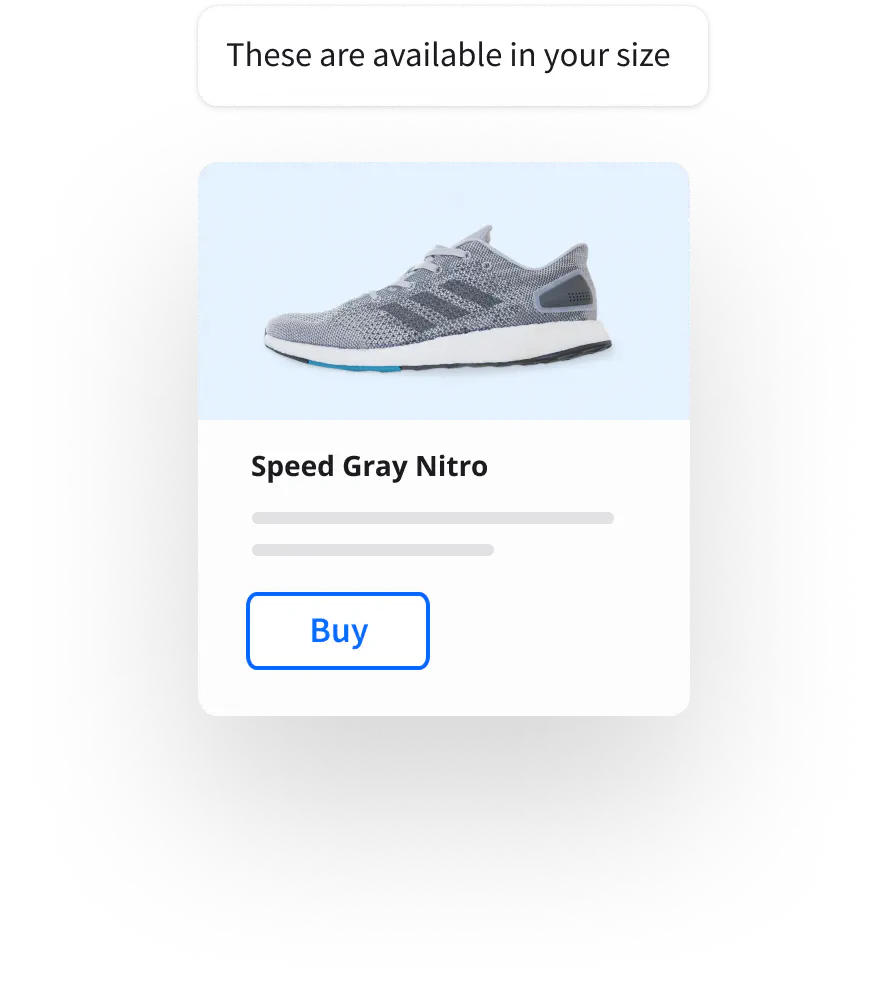Viewport: 886px width, 1003px height.
Task: Select the Speed Gray Nitro title
Action: 369,466
